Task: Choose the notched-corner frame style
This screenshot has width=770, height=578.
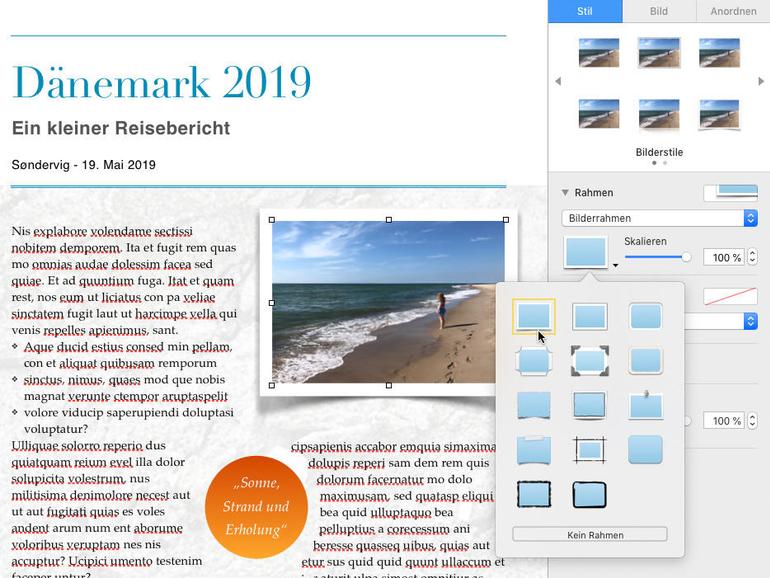Action: [534, 361]
